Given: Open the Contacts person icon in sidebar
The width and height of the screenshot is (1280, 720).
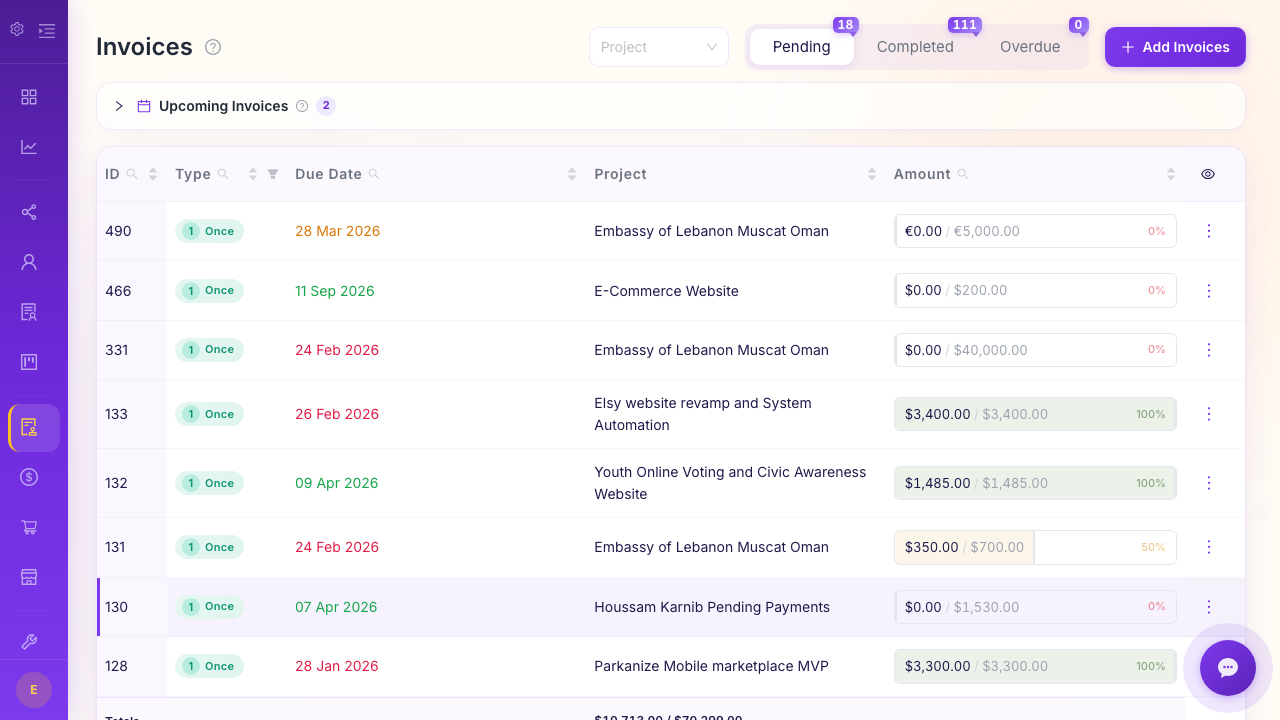Looking at the screenshot, I should click(29, 262).
